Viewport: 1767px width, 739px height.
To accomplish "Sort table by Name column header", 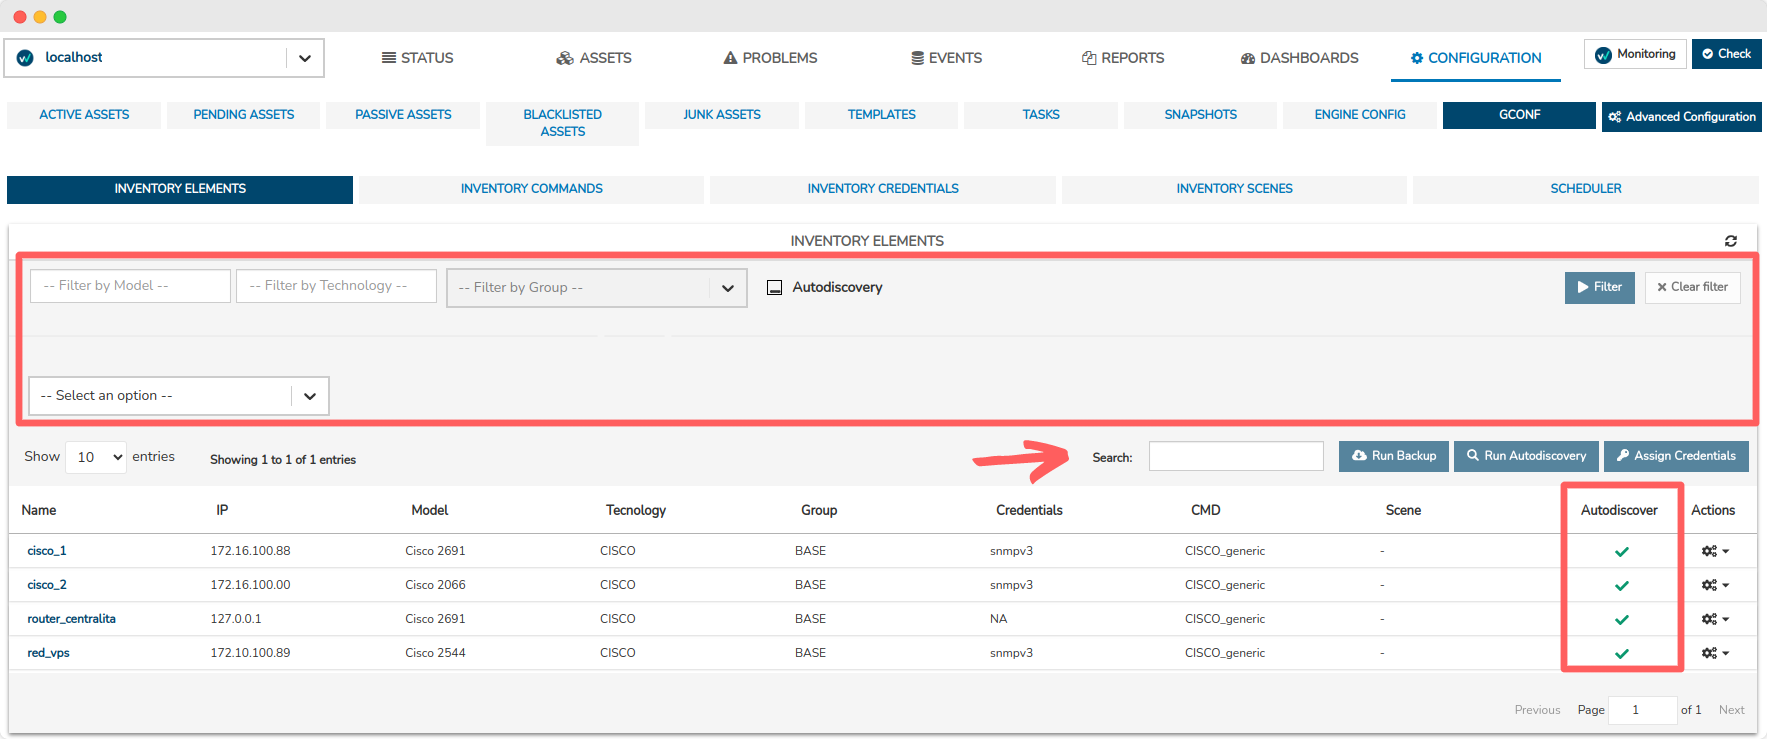I will pos(39,510).
